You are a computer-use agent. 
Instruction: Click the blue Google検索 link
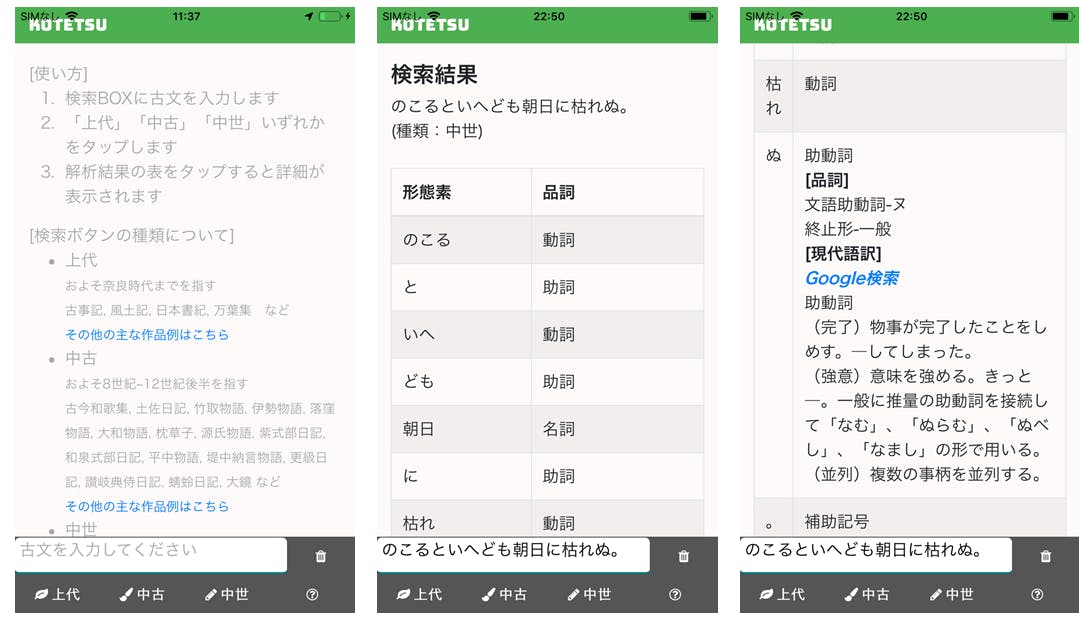tap(851, 278)
